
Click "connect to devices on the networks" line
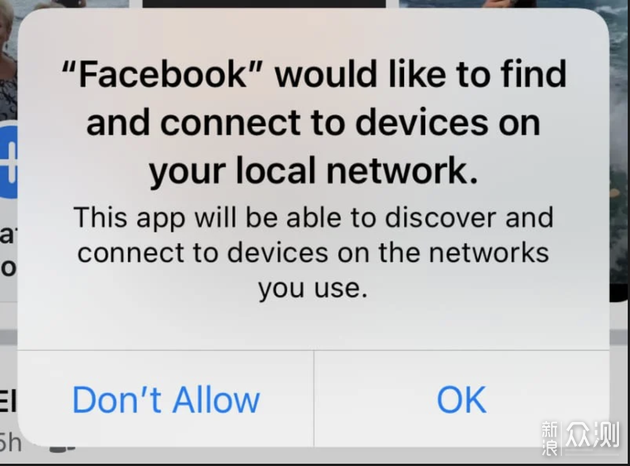click(x=313, y=253)
